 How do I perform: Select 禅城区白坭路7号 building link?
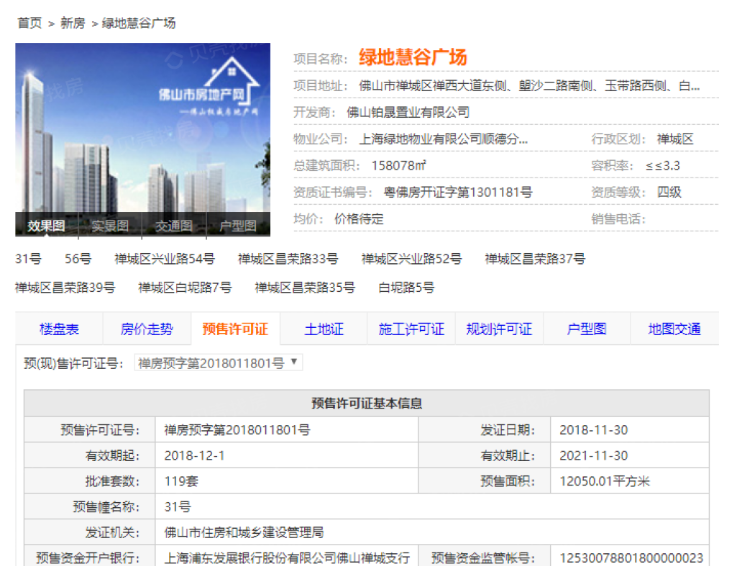[x=184, y=288]
